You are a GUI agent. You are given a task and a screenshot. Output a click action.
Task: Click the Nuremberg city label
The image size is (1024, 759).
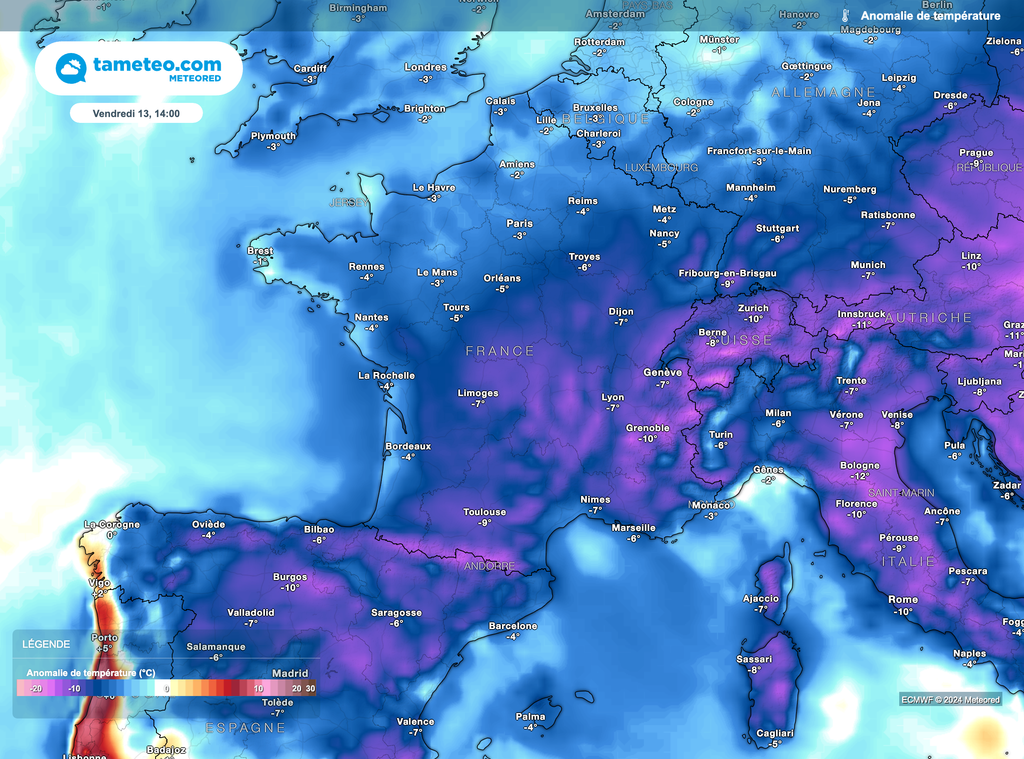pos(850,189)
